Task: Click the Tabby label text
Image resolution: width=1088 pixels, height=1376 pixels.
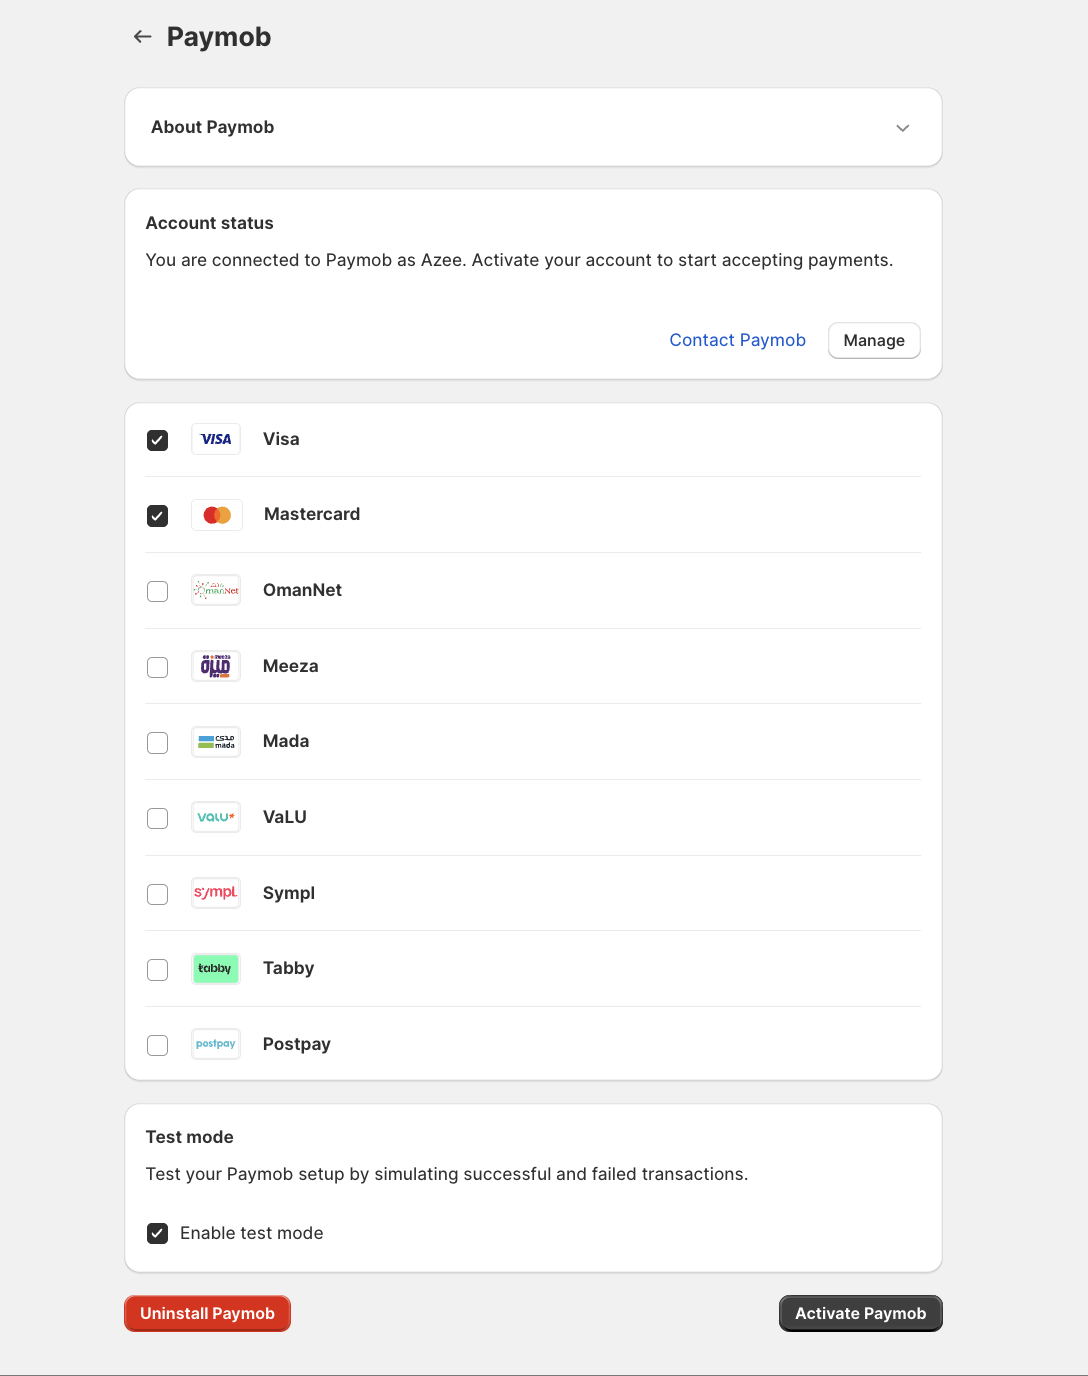Action: (289, 968)
